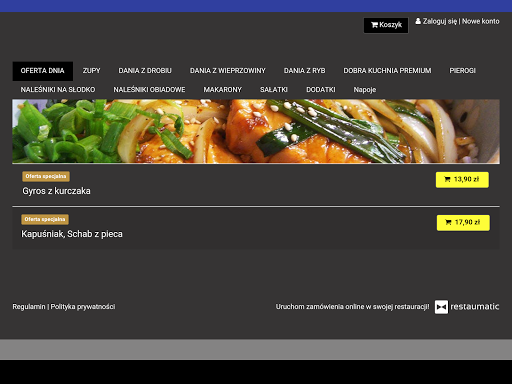Click the Kapuśniak, Schab z pieca dish name
The height and width of the screenshot is (384, 512).
tap(72, 234)
